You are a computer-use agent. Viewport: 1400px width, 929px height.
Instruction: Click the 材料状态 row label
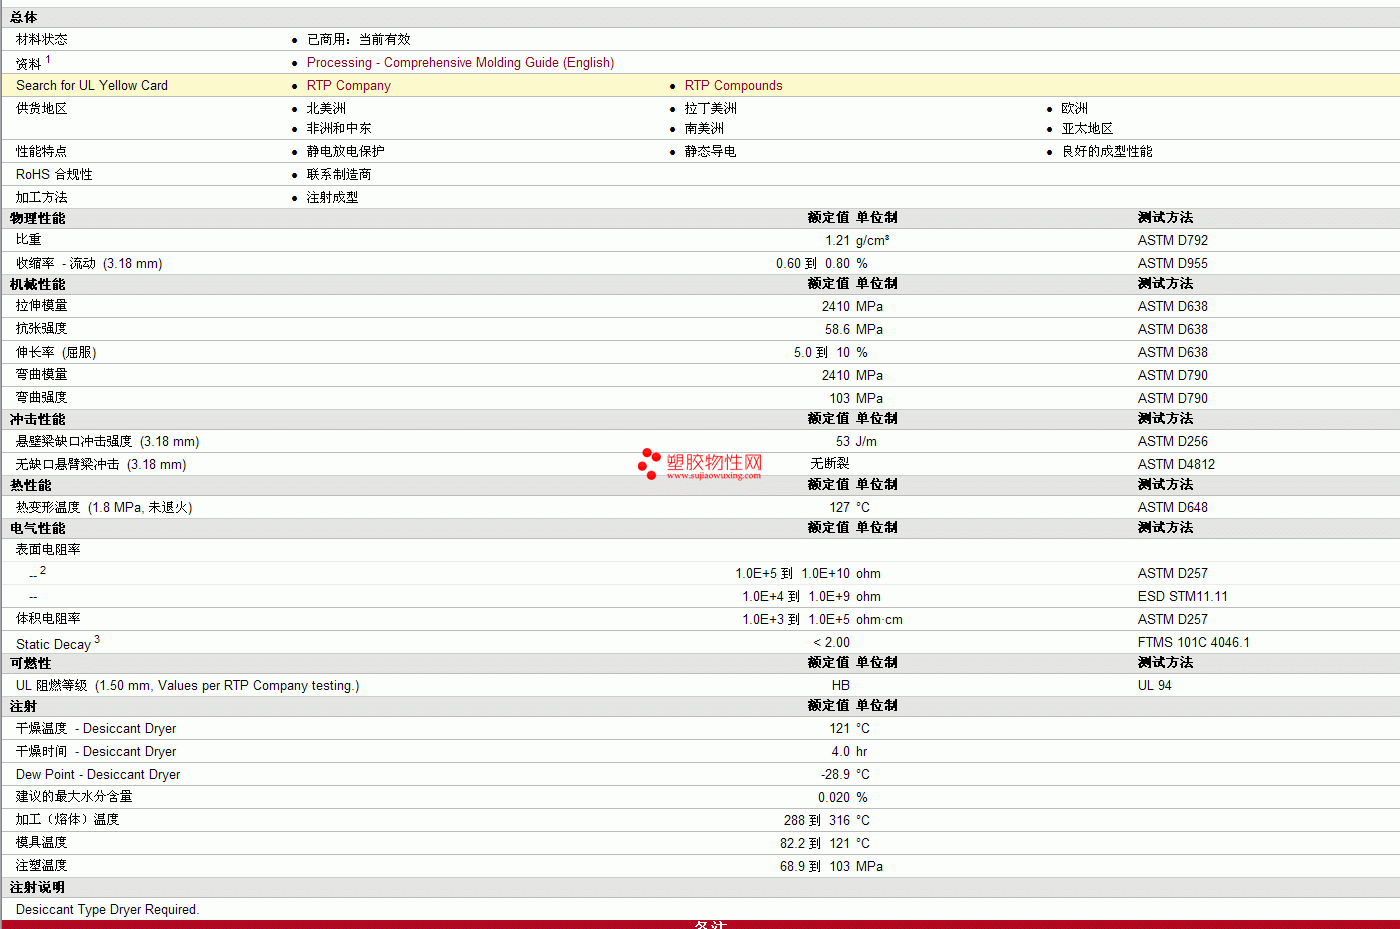coord(42,39)
